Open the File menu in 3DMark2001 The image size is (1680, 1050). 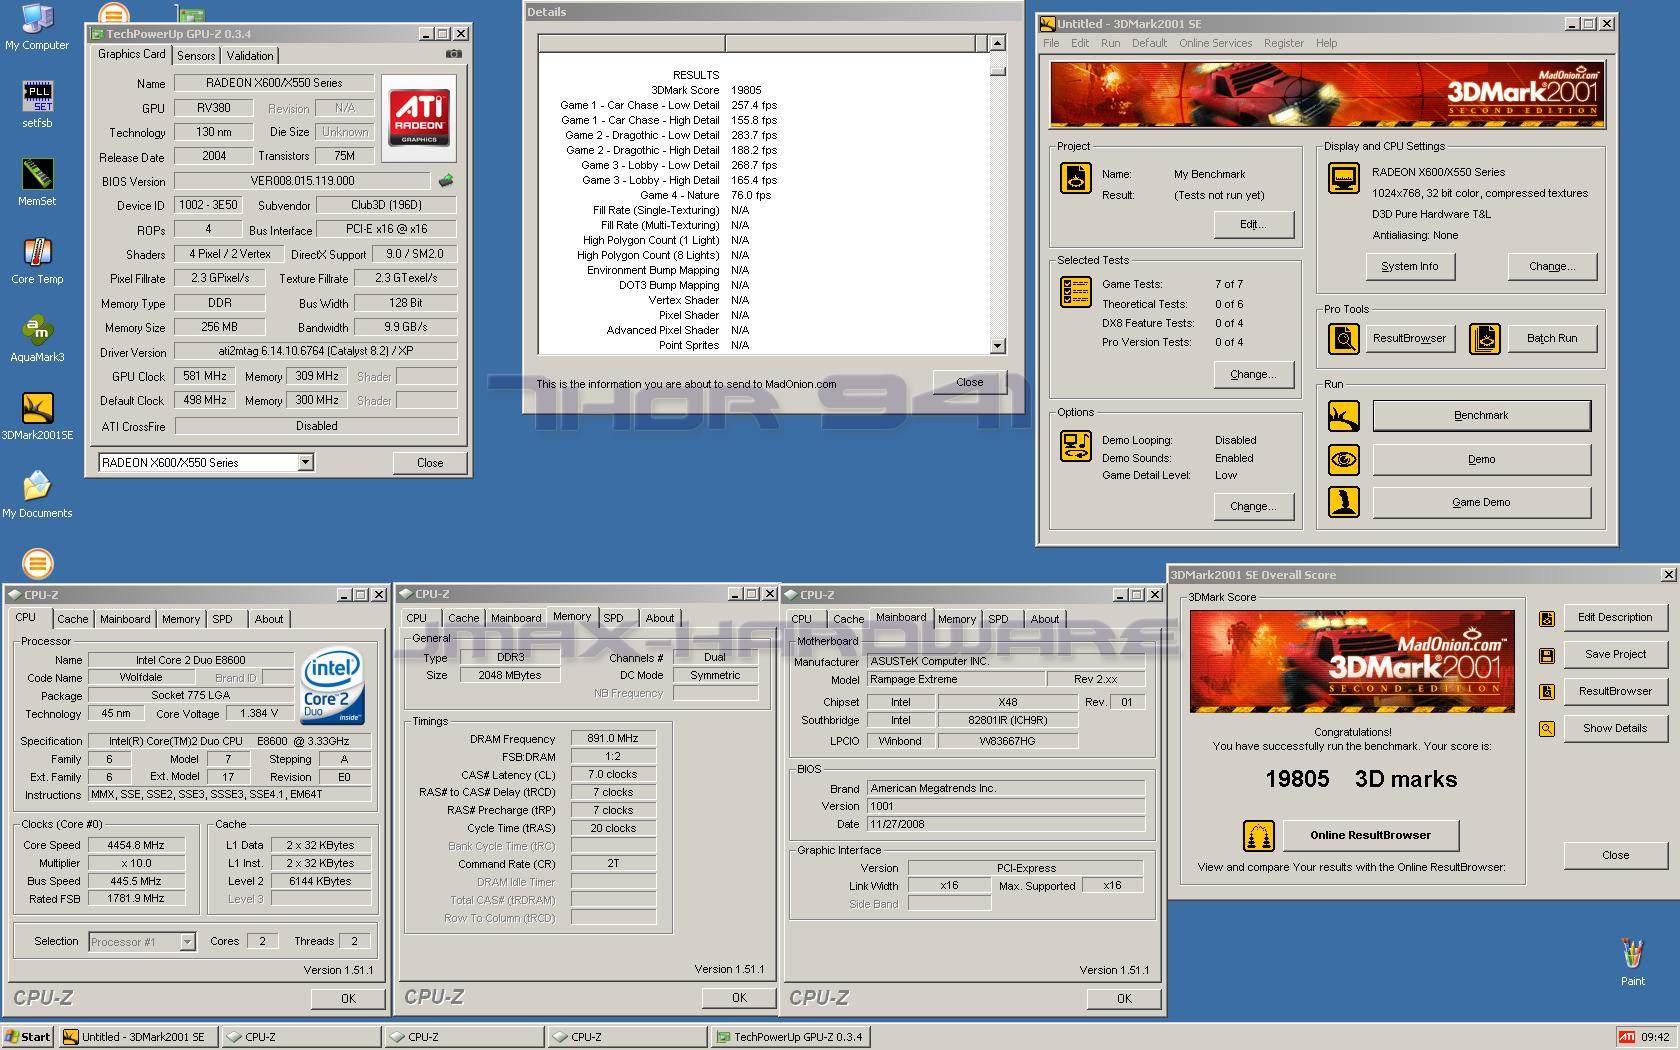coord(1051,43)
